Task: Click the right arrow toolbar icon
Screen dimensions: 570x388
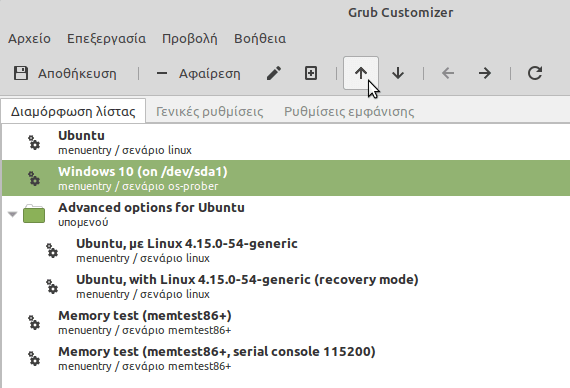Action: click(x=485, y=73)
